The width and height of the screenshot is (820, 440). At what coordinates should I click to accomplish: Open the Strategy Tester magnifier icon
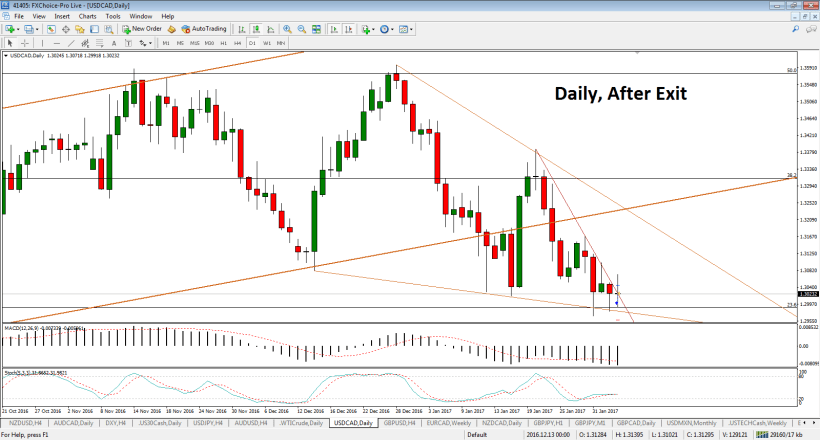point(108,29)
